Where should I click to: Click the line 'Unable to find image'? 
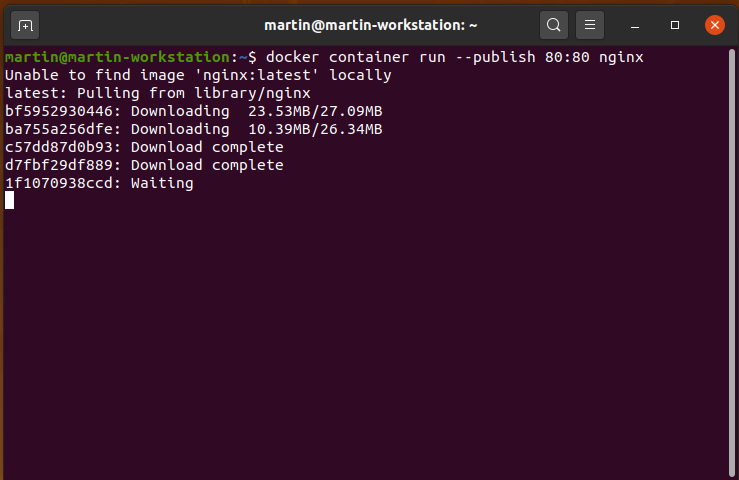pyautogui.click(x=198, y=75)
